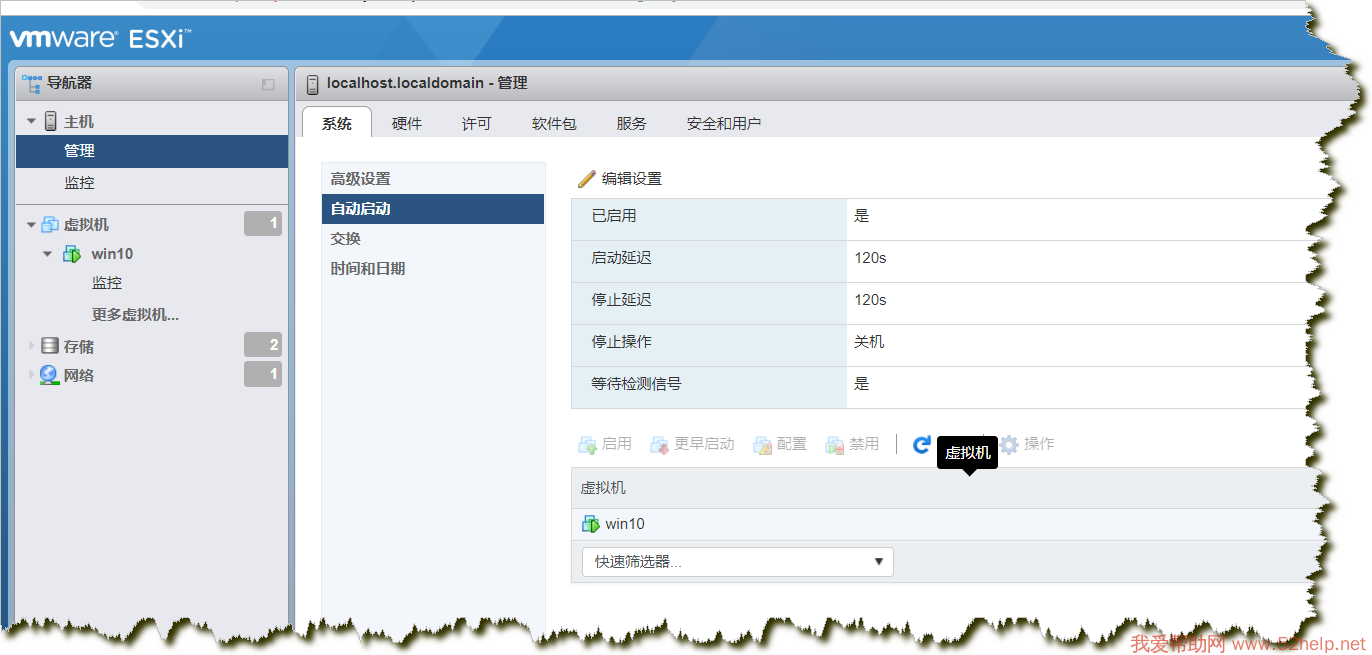Click the pencil 编辑设置 icon
Image resolution: width=1372 pixels, height=655 pixels.
pos(587,179)
